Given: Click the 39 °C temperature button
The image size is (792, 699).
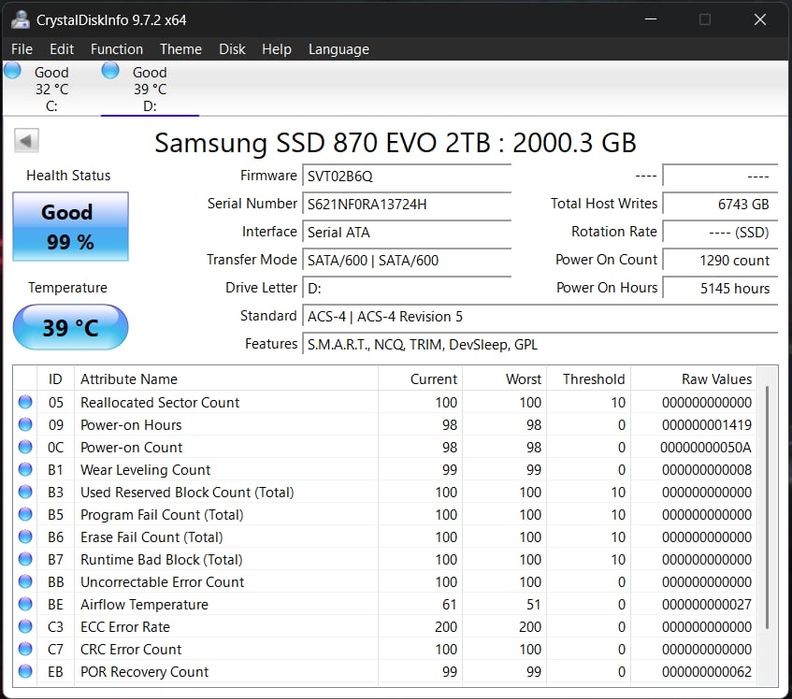Looking at the screenshot, I should pyautogui.click(x=70, y=327).
